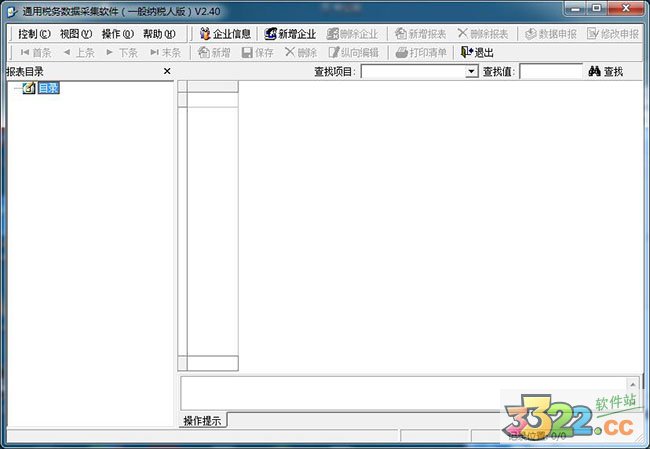The image size is (650, 449).
Task: Click the 删除报表 toolbar button
Action: coord(483,34)
